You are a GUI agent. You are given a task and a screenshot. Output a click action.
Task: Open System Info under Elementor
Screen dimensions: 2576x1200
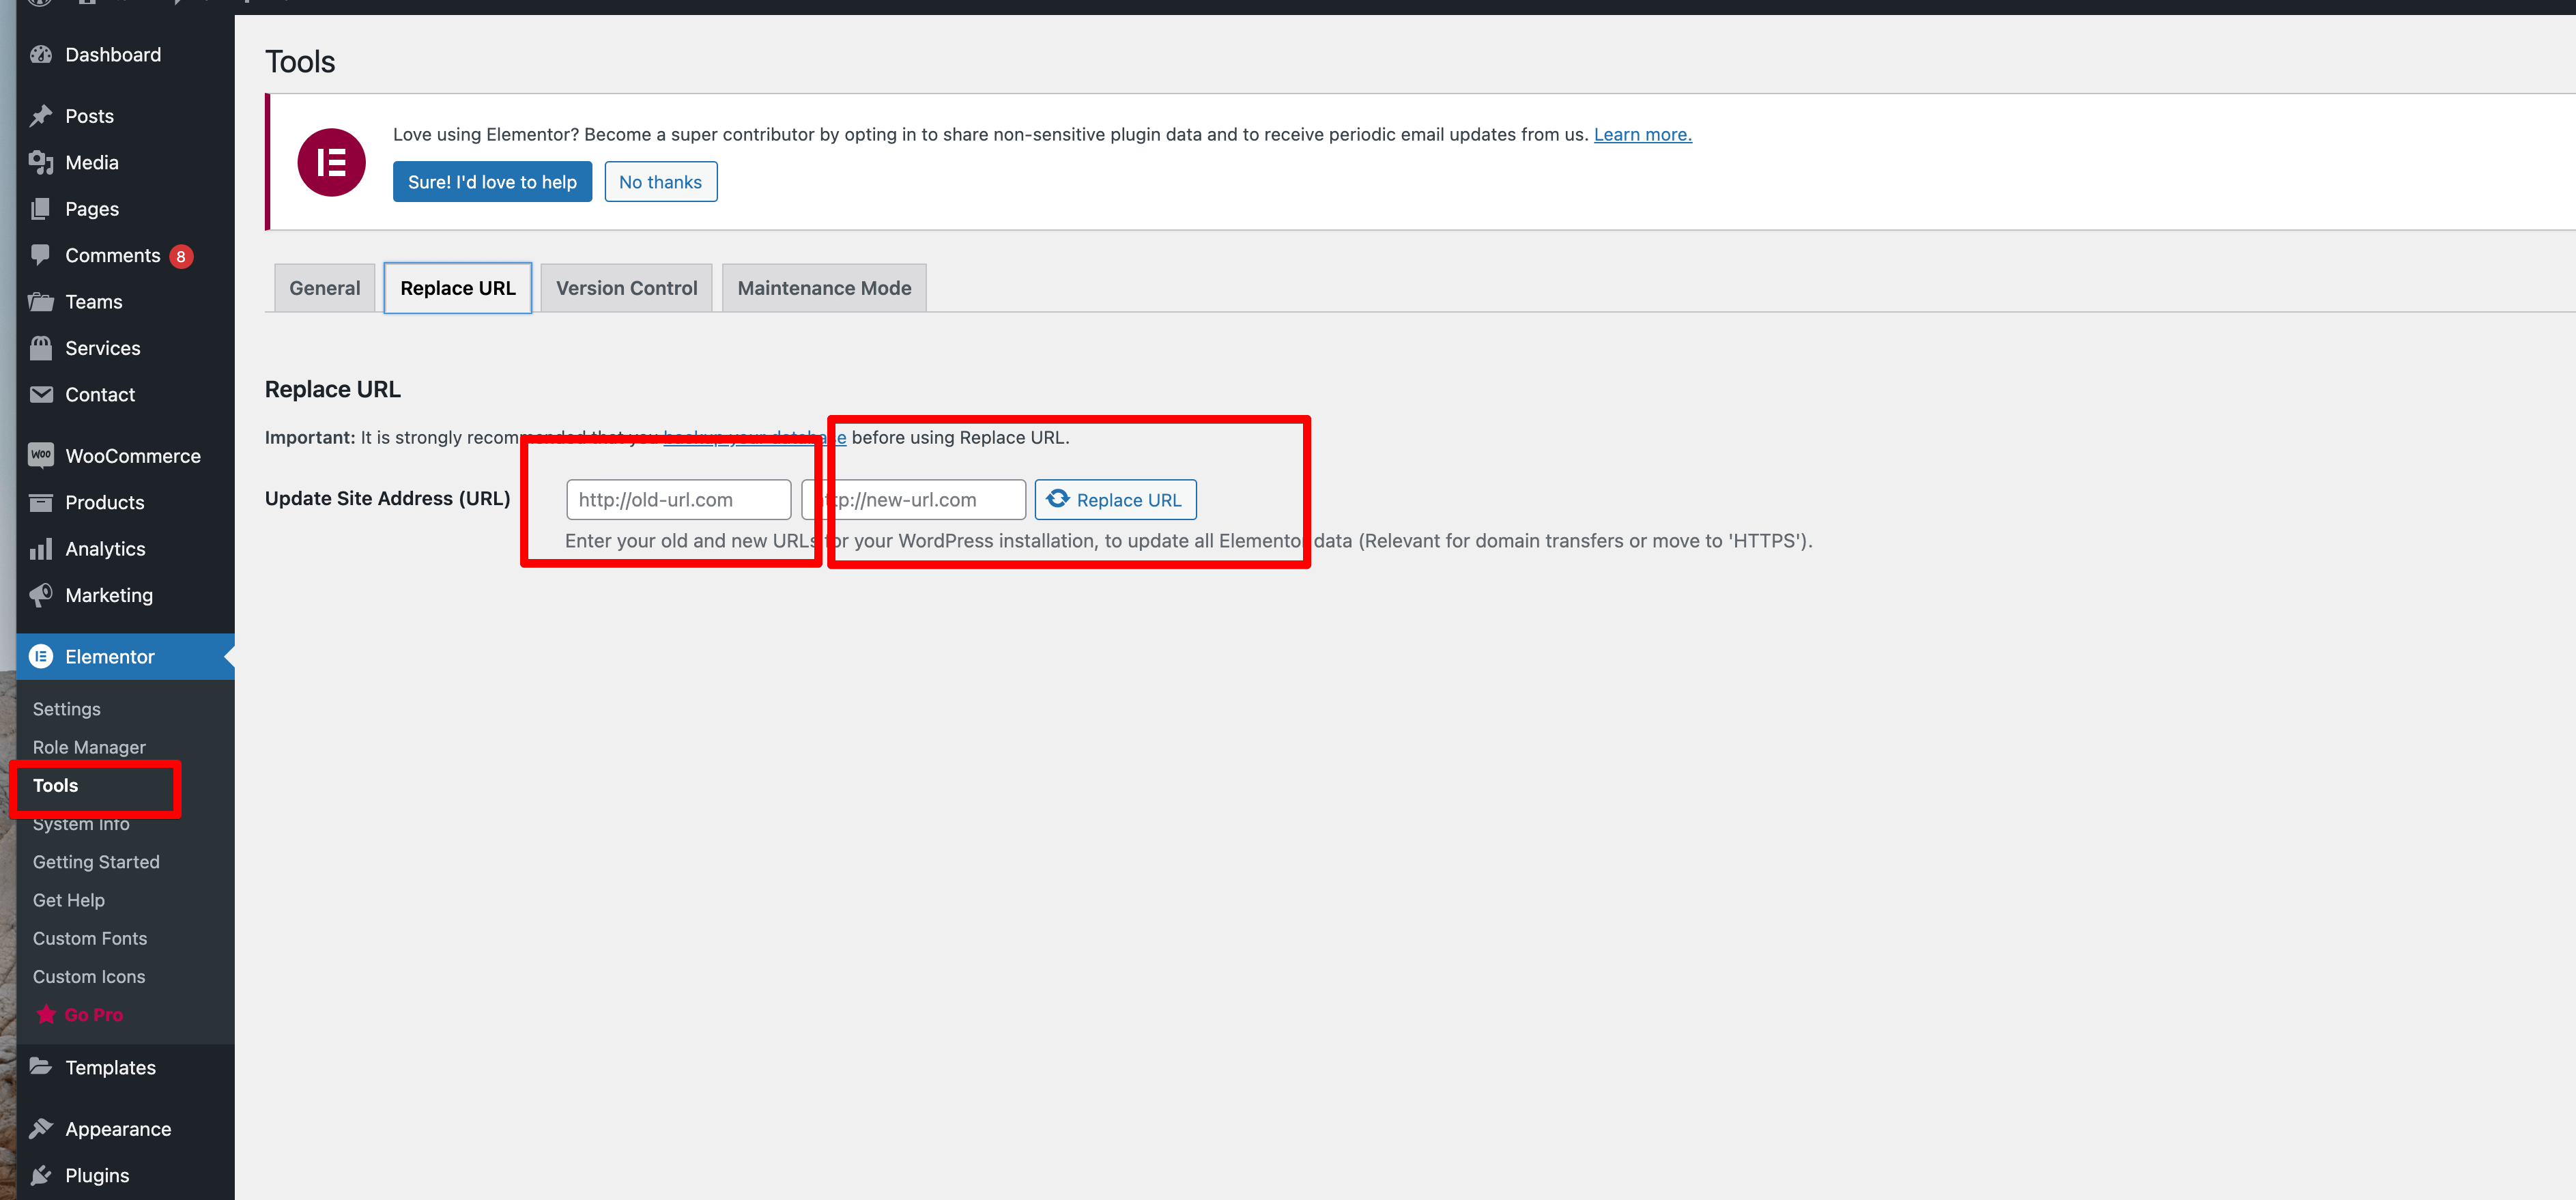(81, 825)
